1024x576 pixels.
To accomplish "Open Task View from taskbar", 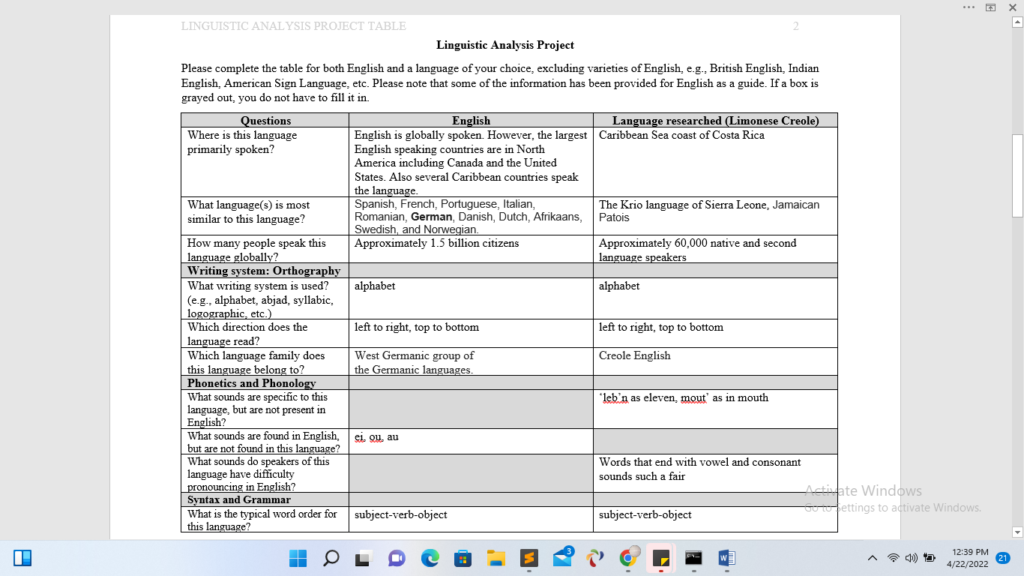I will coord(364,558).
